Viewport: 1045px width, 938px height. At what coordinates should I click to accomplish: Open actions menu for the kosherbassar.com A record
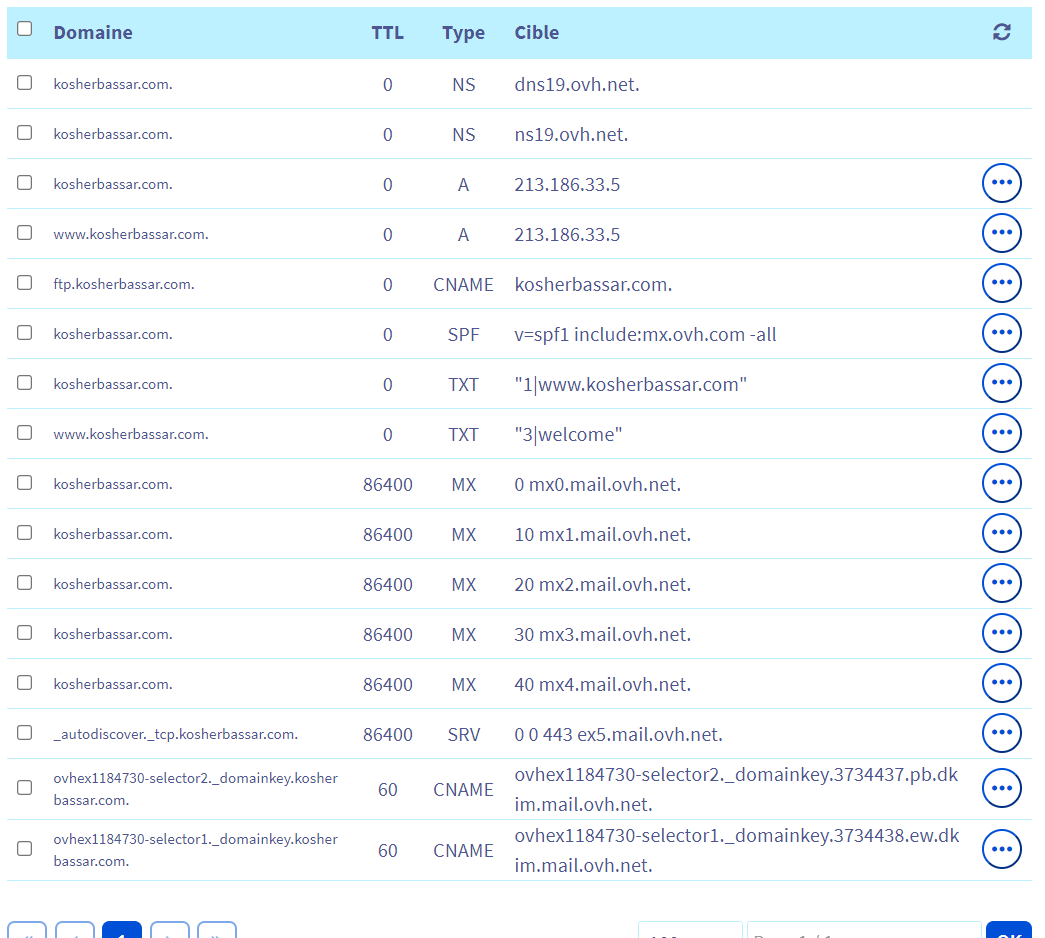(1001, 184)
